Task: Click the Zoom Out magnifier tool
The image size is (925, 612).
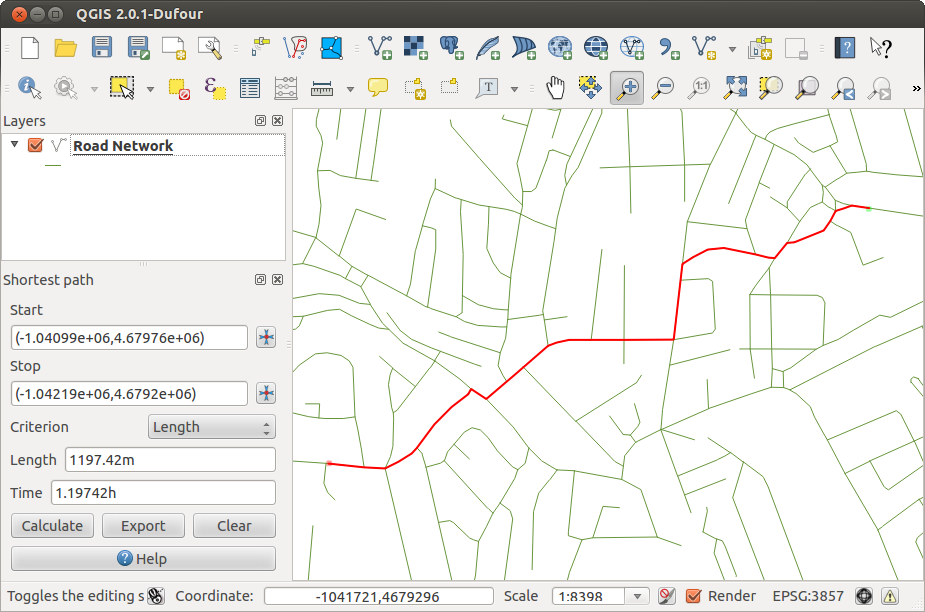Action: click(x=662, y=88)
